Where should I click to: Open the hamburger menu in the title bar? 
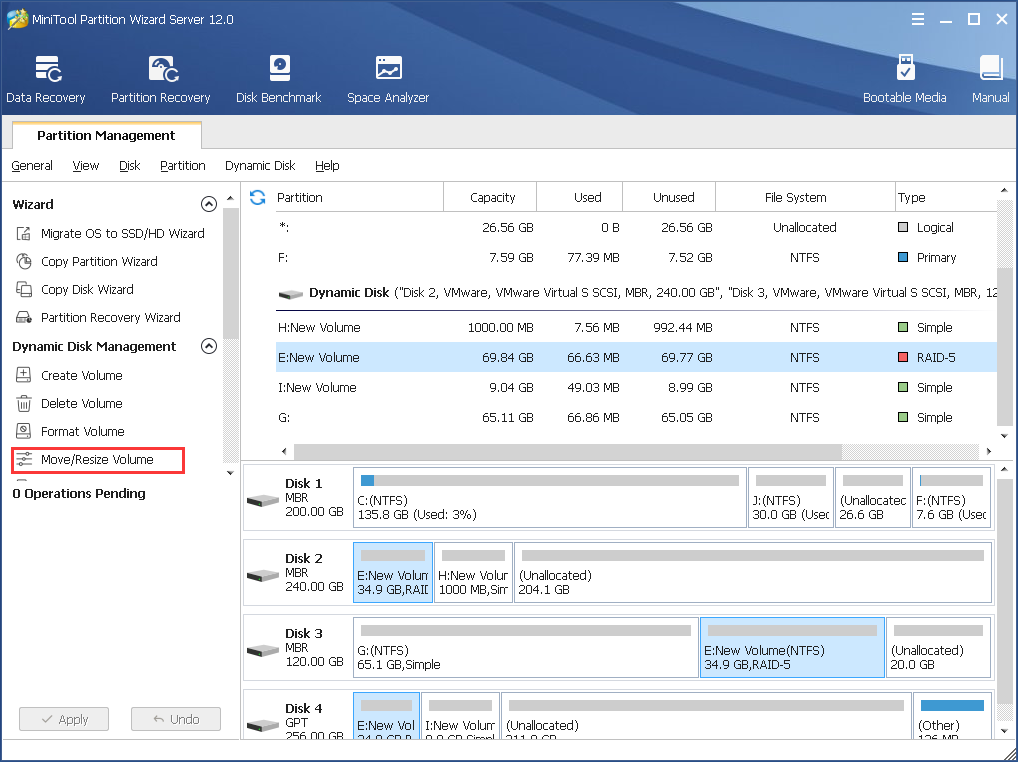coord(917,19)
